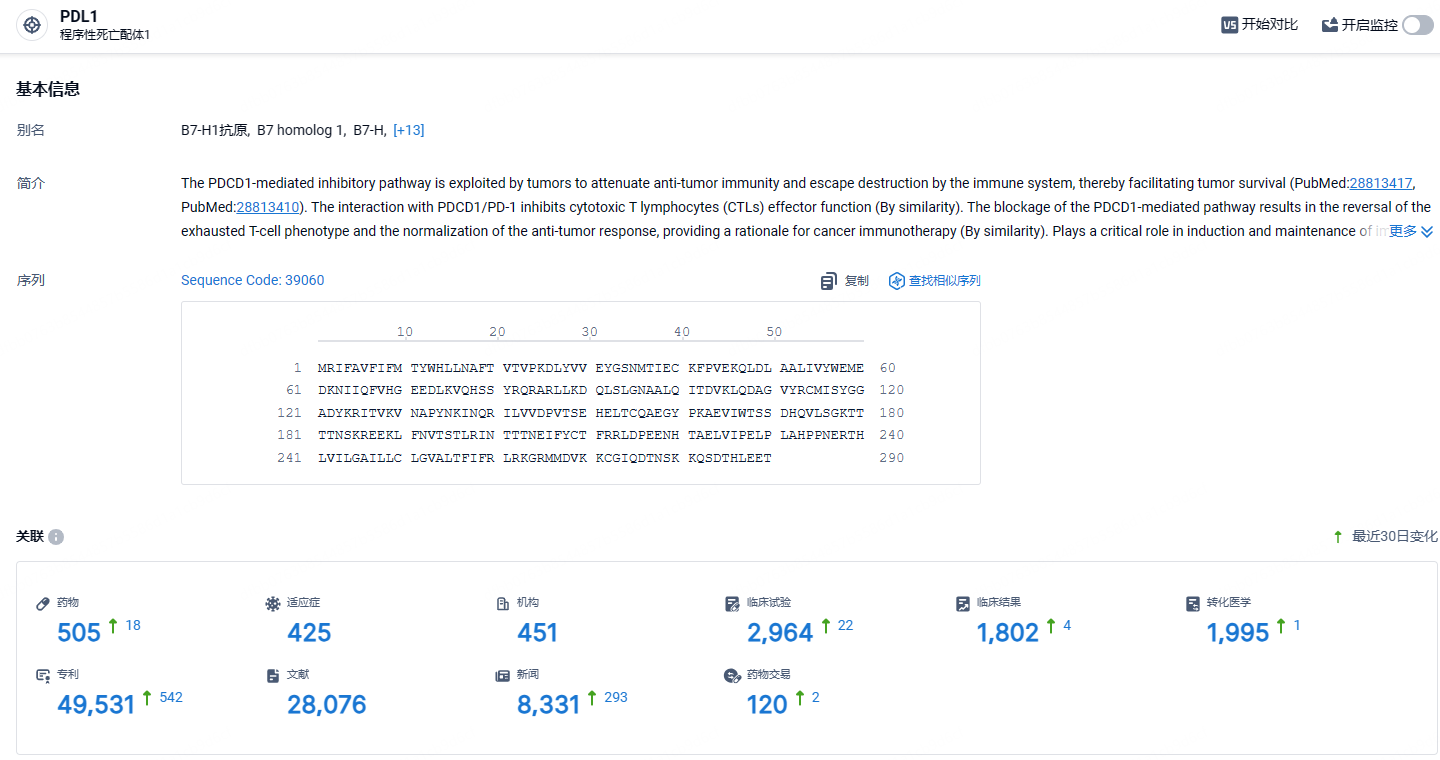Click the info icon beside 关联
This screenshot has width=1440, height=760.
[56, 537]
